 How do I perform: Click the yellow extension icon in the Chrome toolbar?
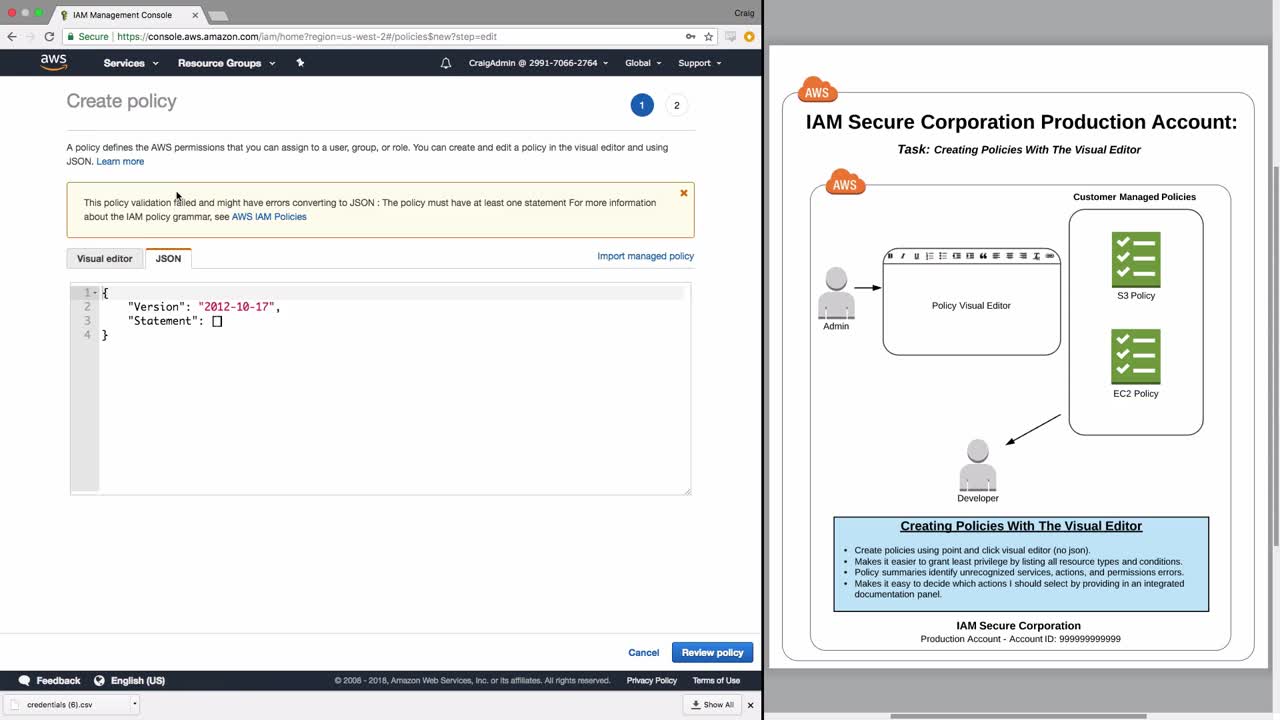tap(749, 37)
